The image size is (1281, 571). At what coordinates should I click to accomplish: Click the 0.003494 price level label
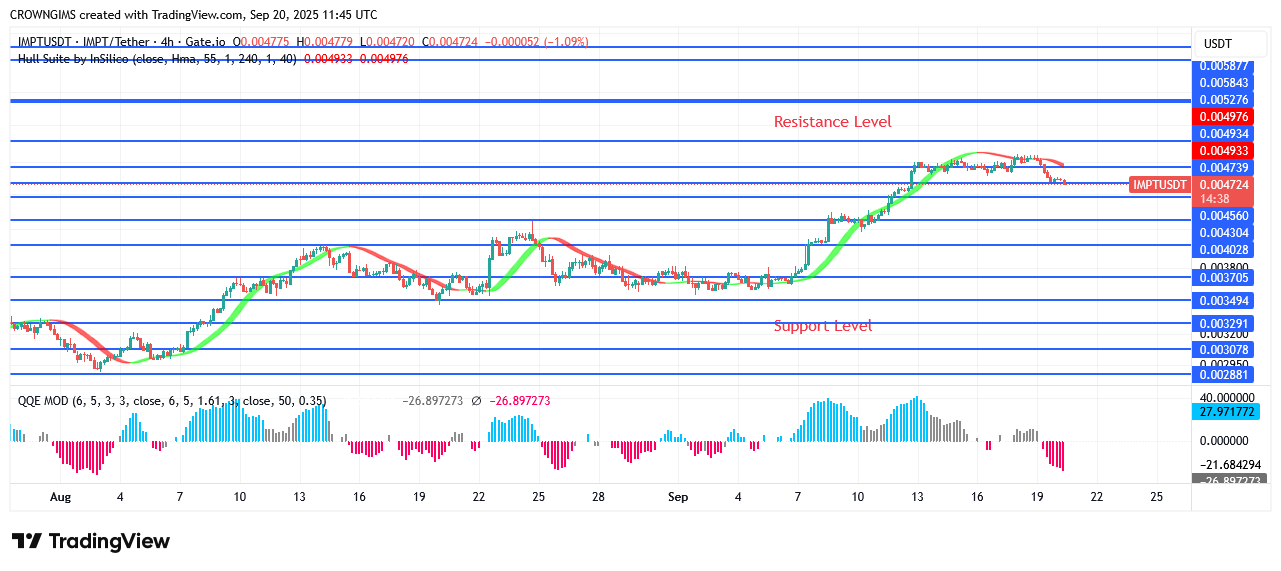pyautogui.click(x=1223, y=301)
